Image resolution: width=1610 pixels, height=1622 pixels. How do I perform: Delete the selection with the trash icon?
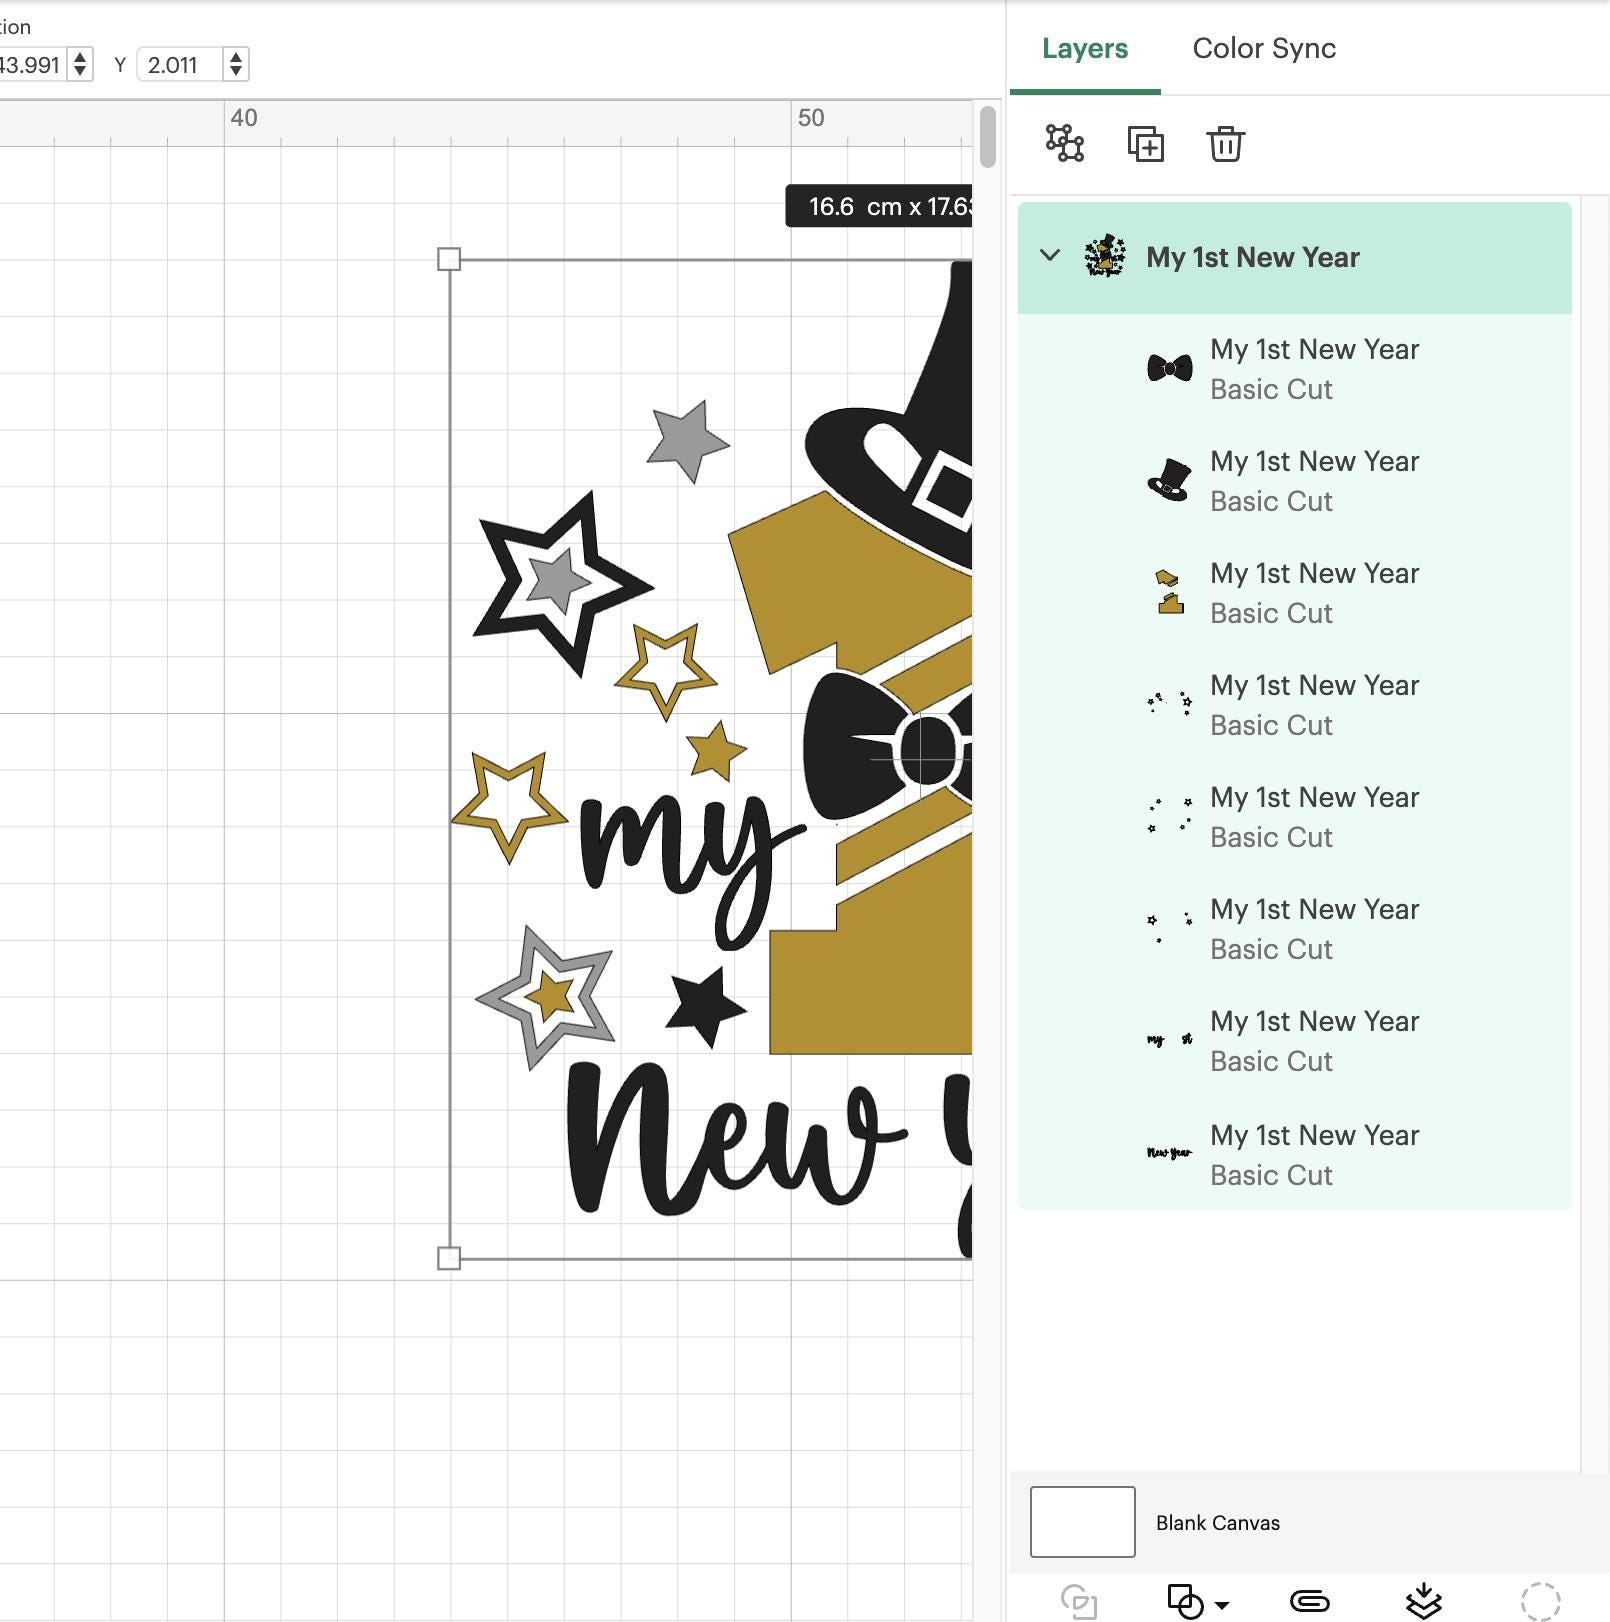tap(1226, 144)
